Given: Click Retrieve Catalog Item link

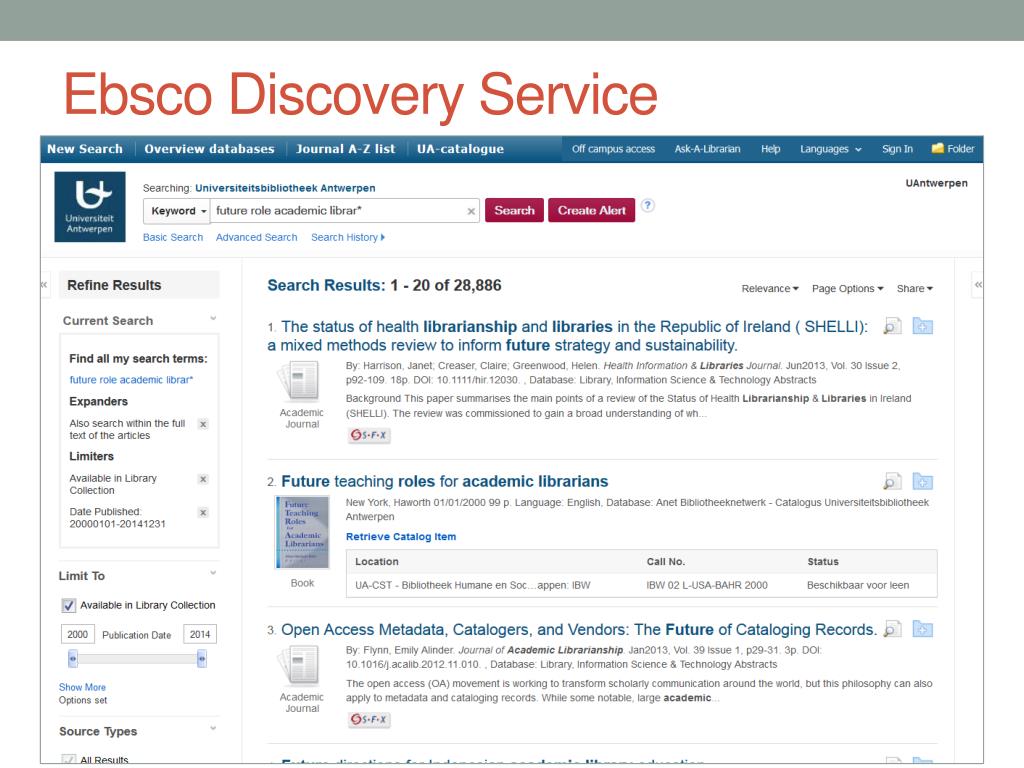Looking at the screenshot, I should click(401, 537).
